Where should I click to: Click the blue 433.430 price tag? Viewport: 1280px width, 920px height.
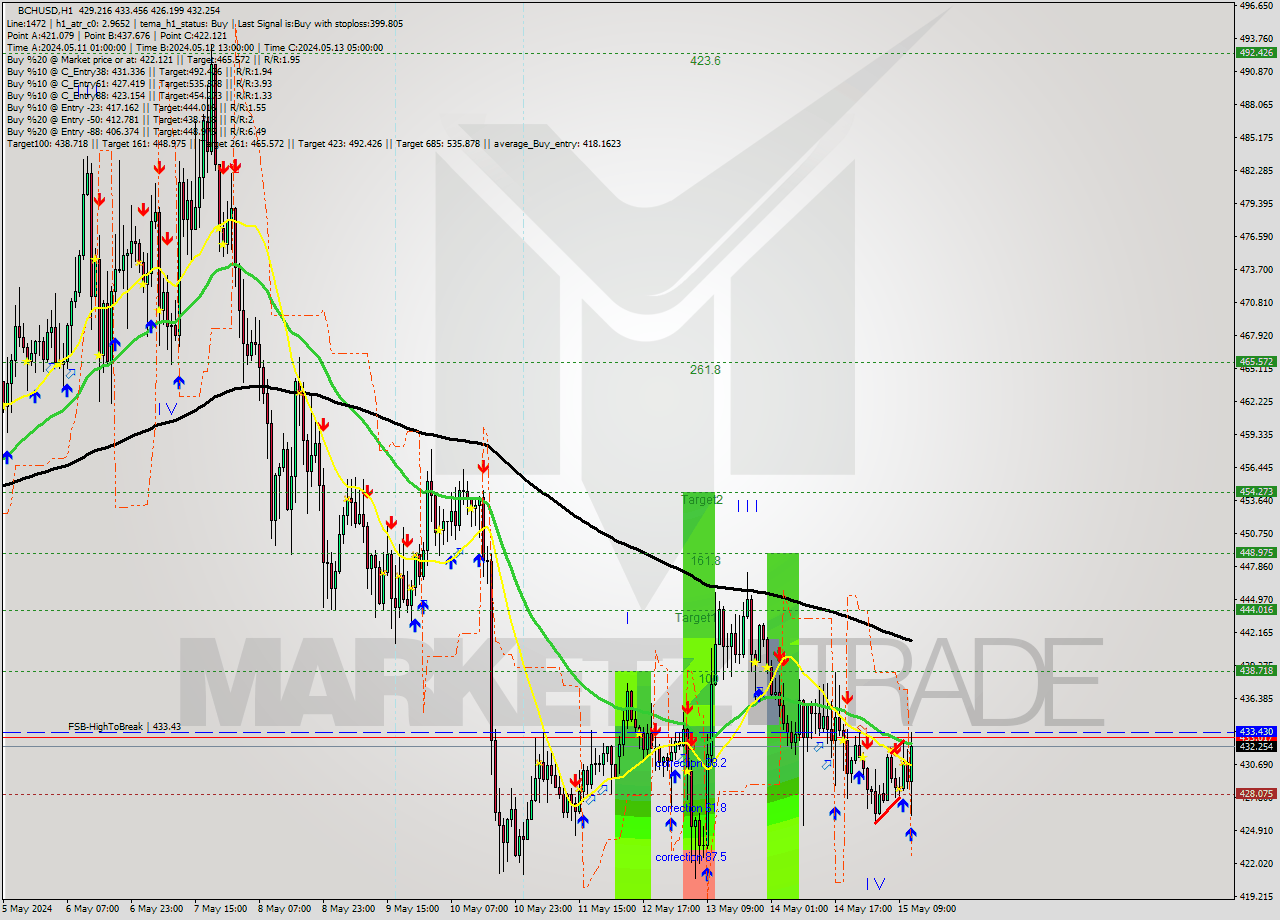(x=1256, y=732)
